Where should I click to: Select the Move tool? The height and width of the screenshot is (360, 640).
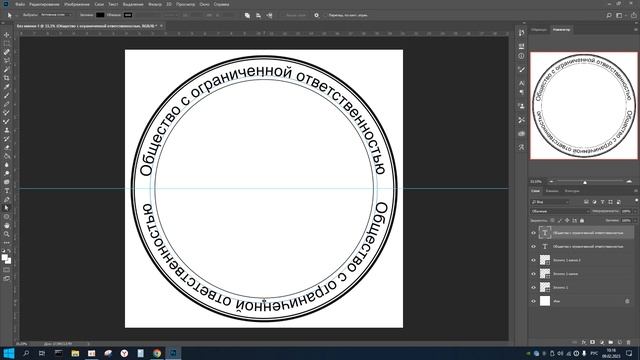tap(7, 35)
